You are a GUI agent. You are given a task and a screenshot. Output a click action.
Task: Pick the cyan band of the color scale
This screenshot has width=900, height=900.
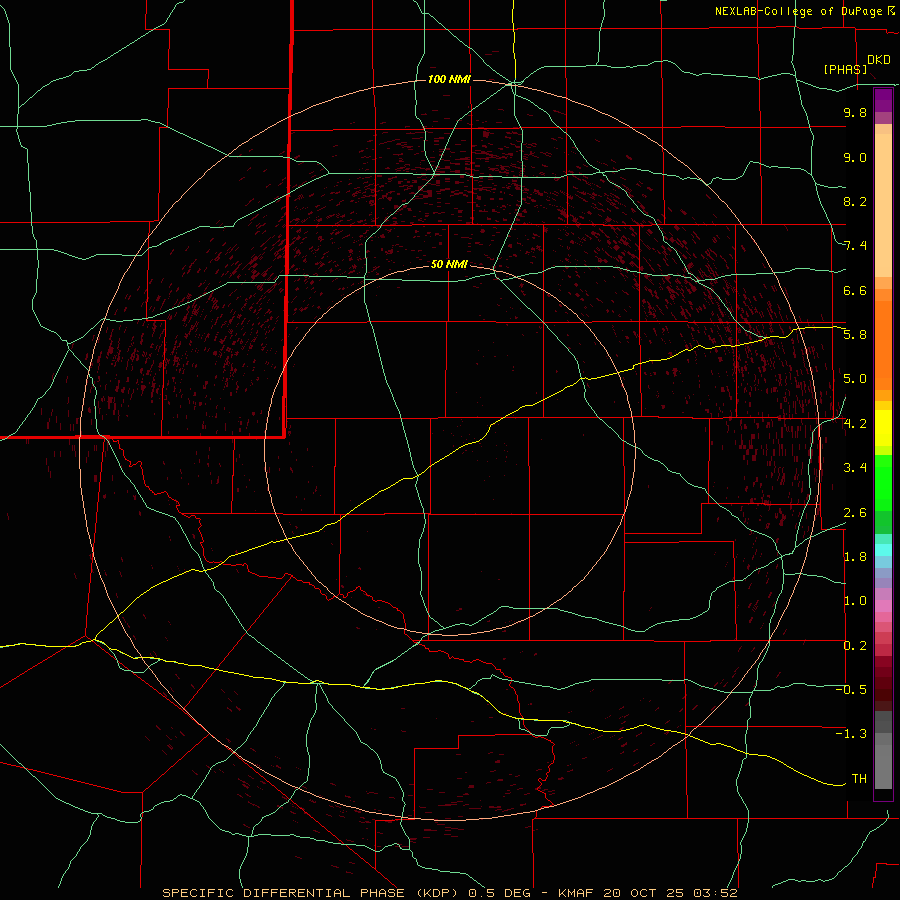click(x=883, y=550)
